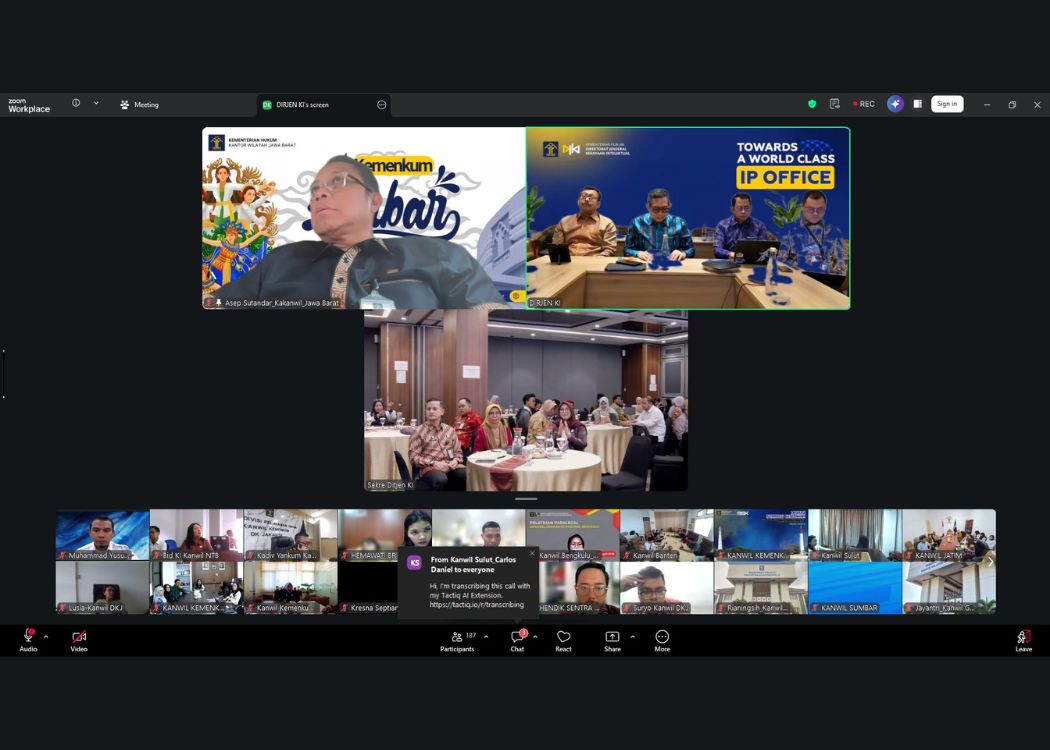Click the Sign in button
1050x750 pixels.
point(947,104)
